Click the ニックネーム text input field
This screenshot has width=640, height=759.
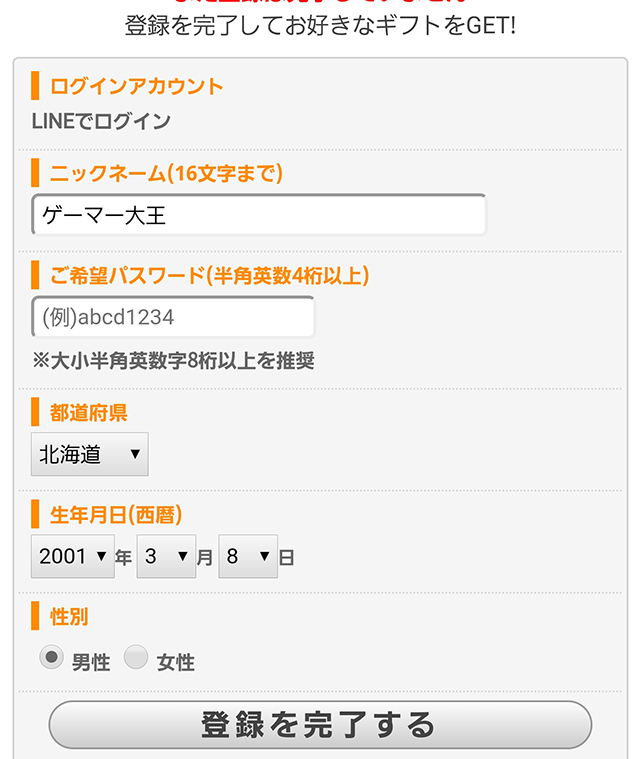point(258,215)
